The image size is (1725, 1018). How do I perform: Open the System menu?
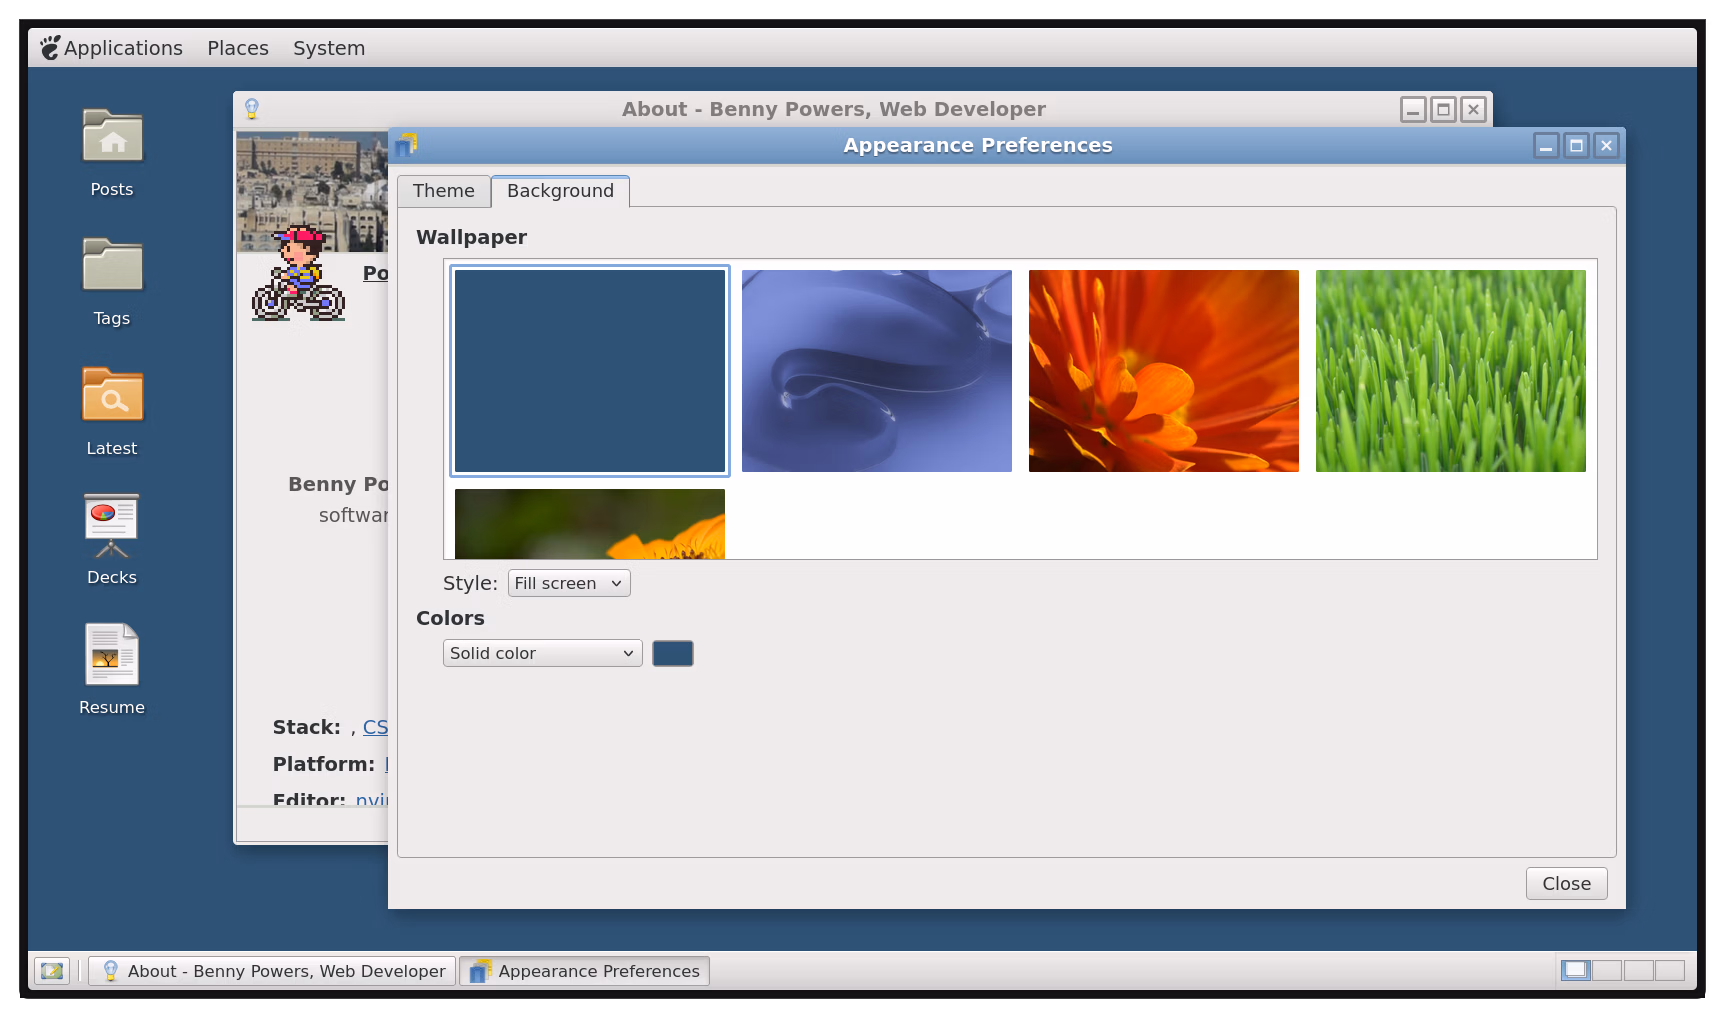click(x=328, y=47)
